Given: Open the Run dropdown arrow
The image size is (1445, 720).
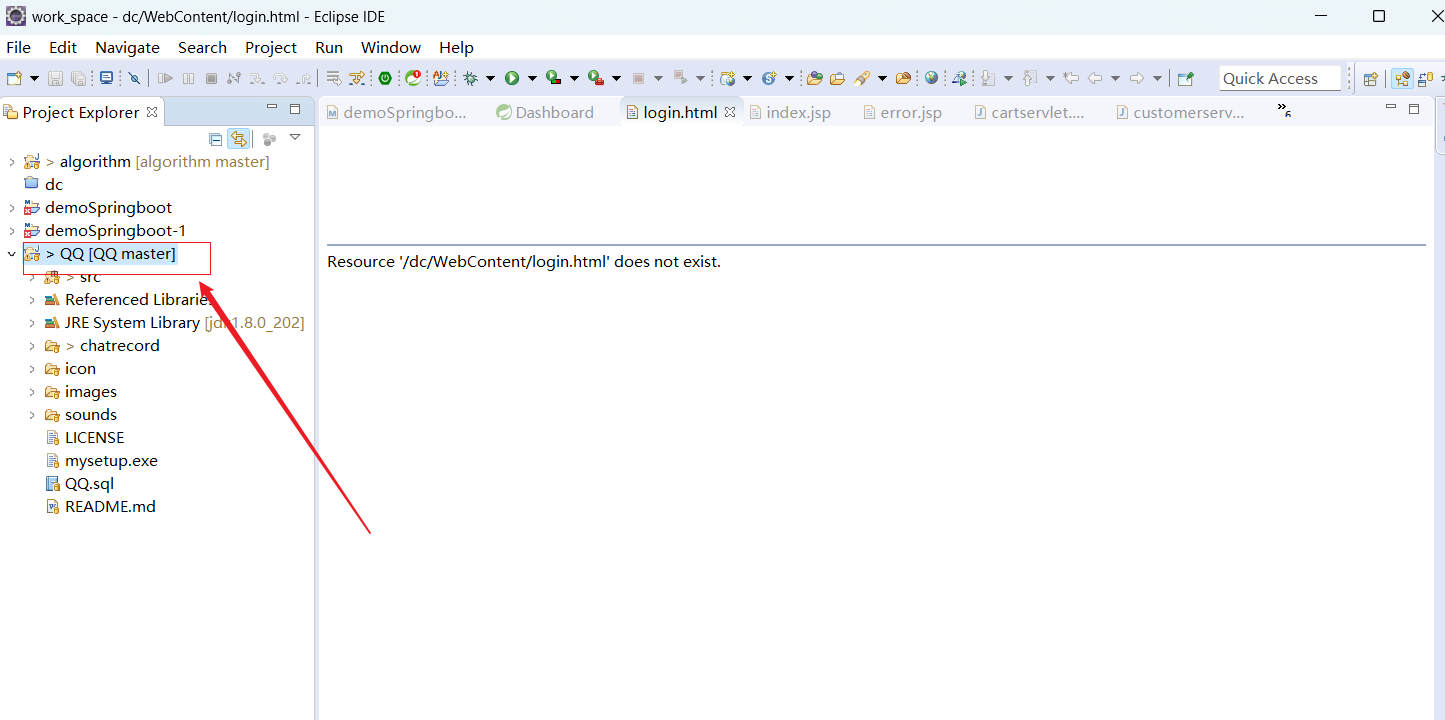Looking at the screenshot, I should pyautogui.click(x=533, y=77).
